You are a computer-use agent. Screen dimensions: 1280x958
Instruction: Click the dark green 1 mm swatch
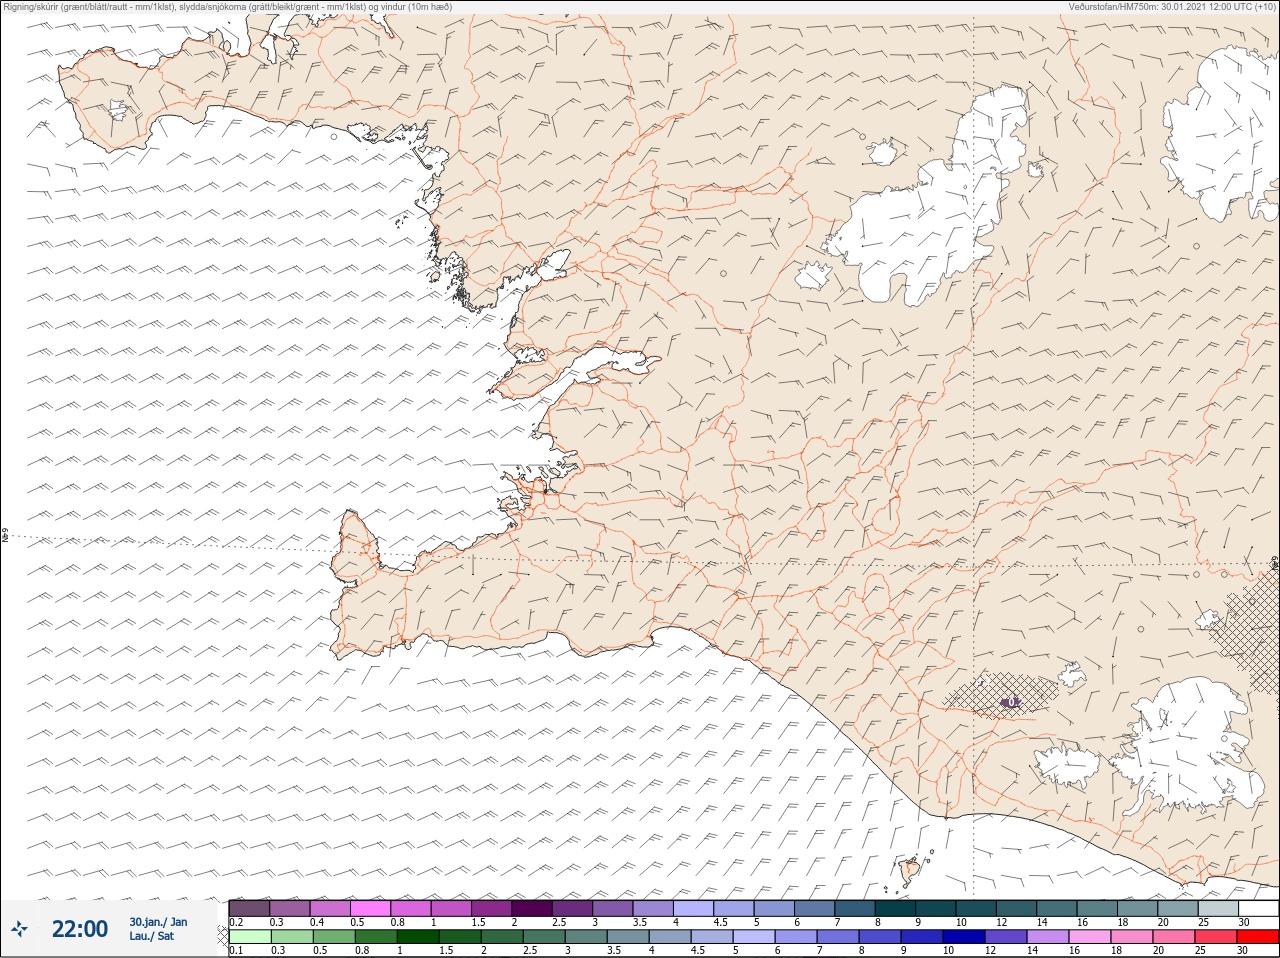416,937
